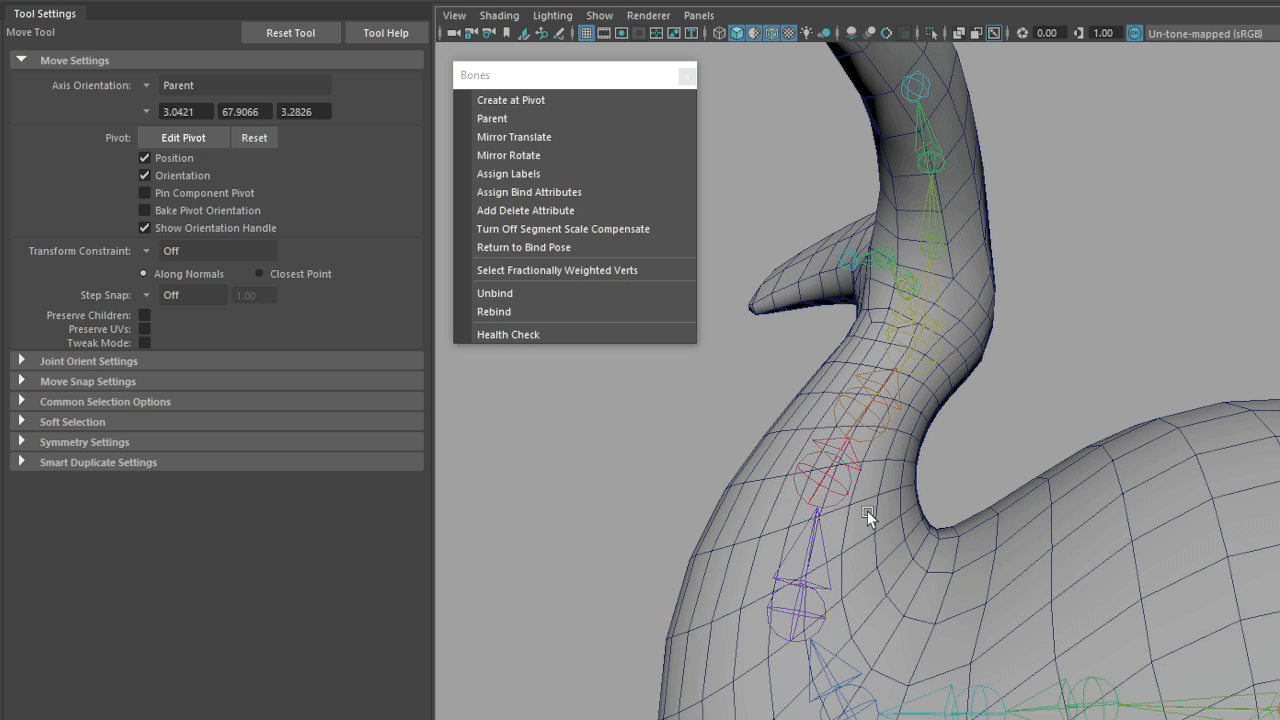Expand the Symmetry Settings section
1280x720 pixels.
[22, 441]
